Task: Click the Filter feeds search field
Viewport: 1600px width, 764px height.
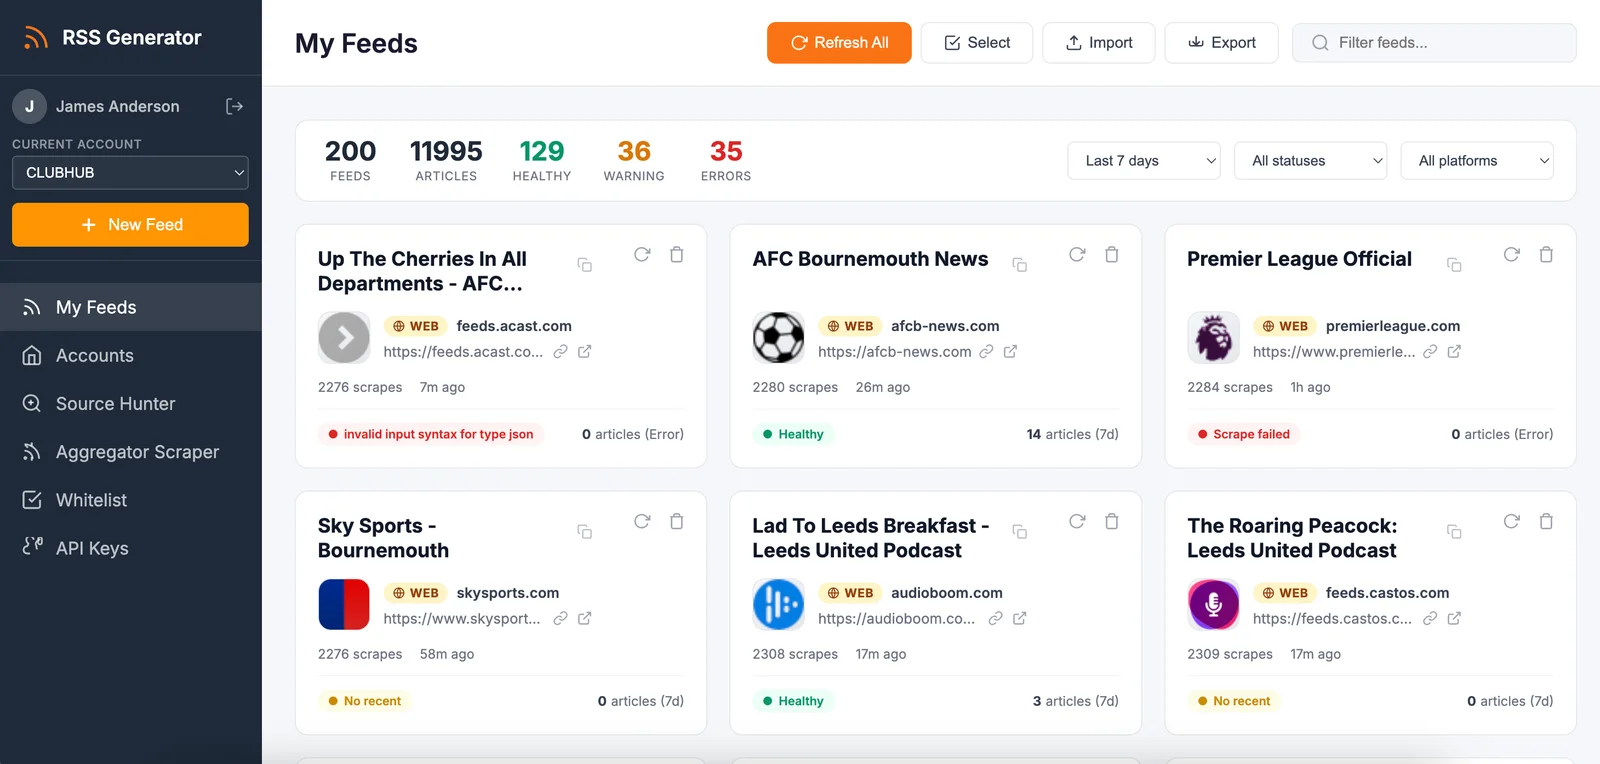Action: click(x=1445, y=43)
